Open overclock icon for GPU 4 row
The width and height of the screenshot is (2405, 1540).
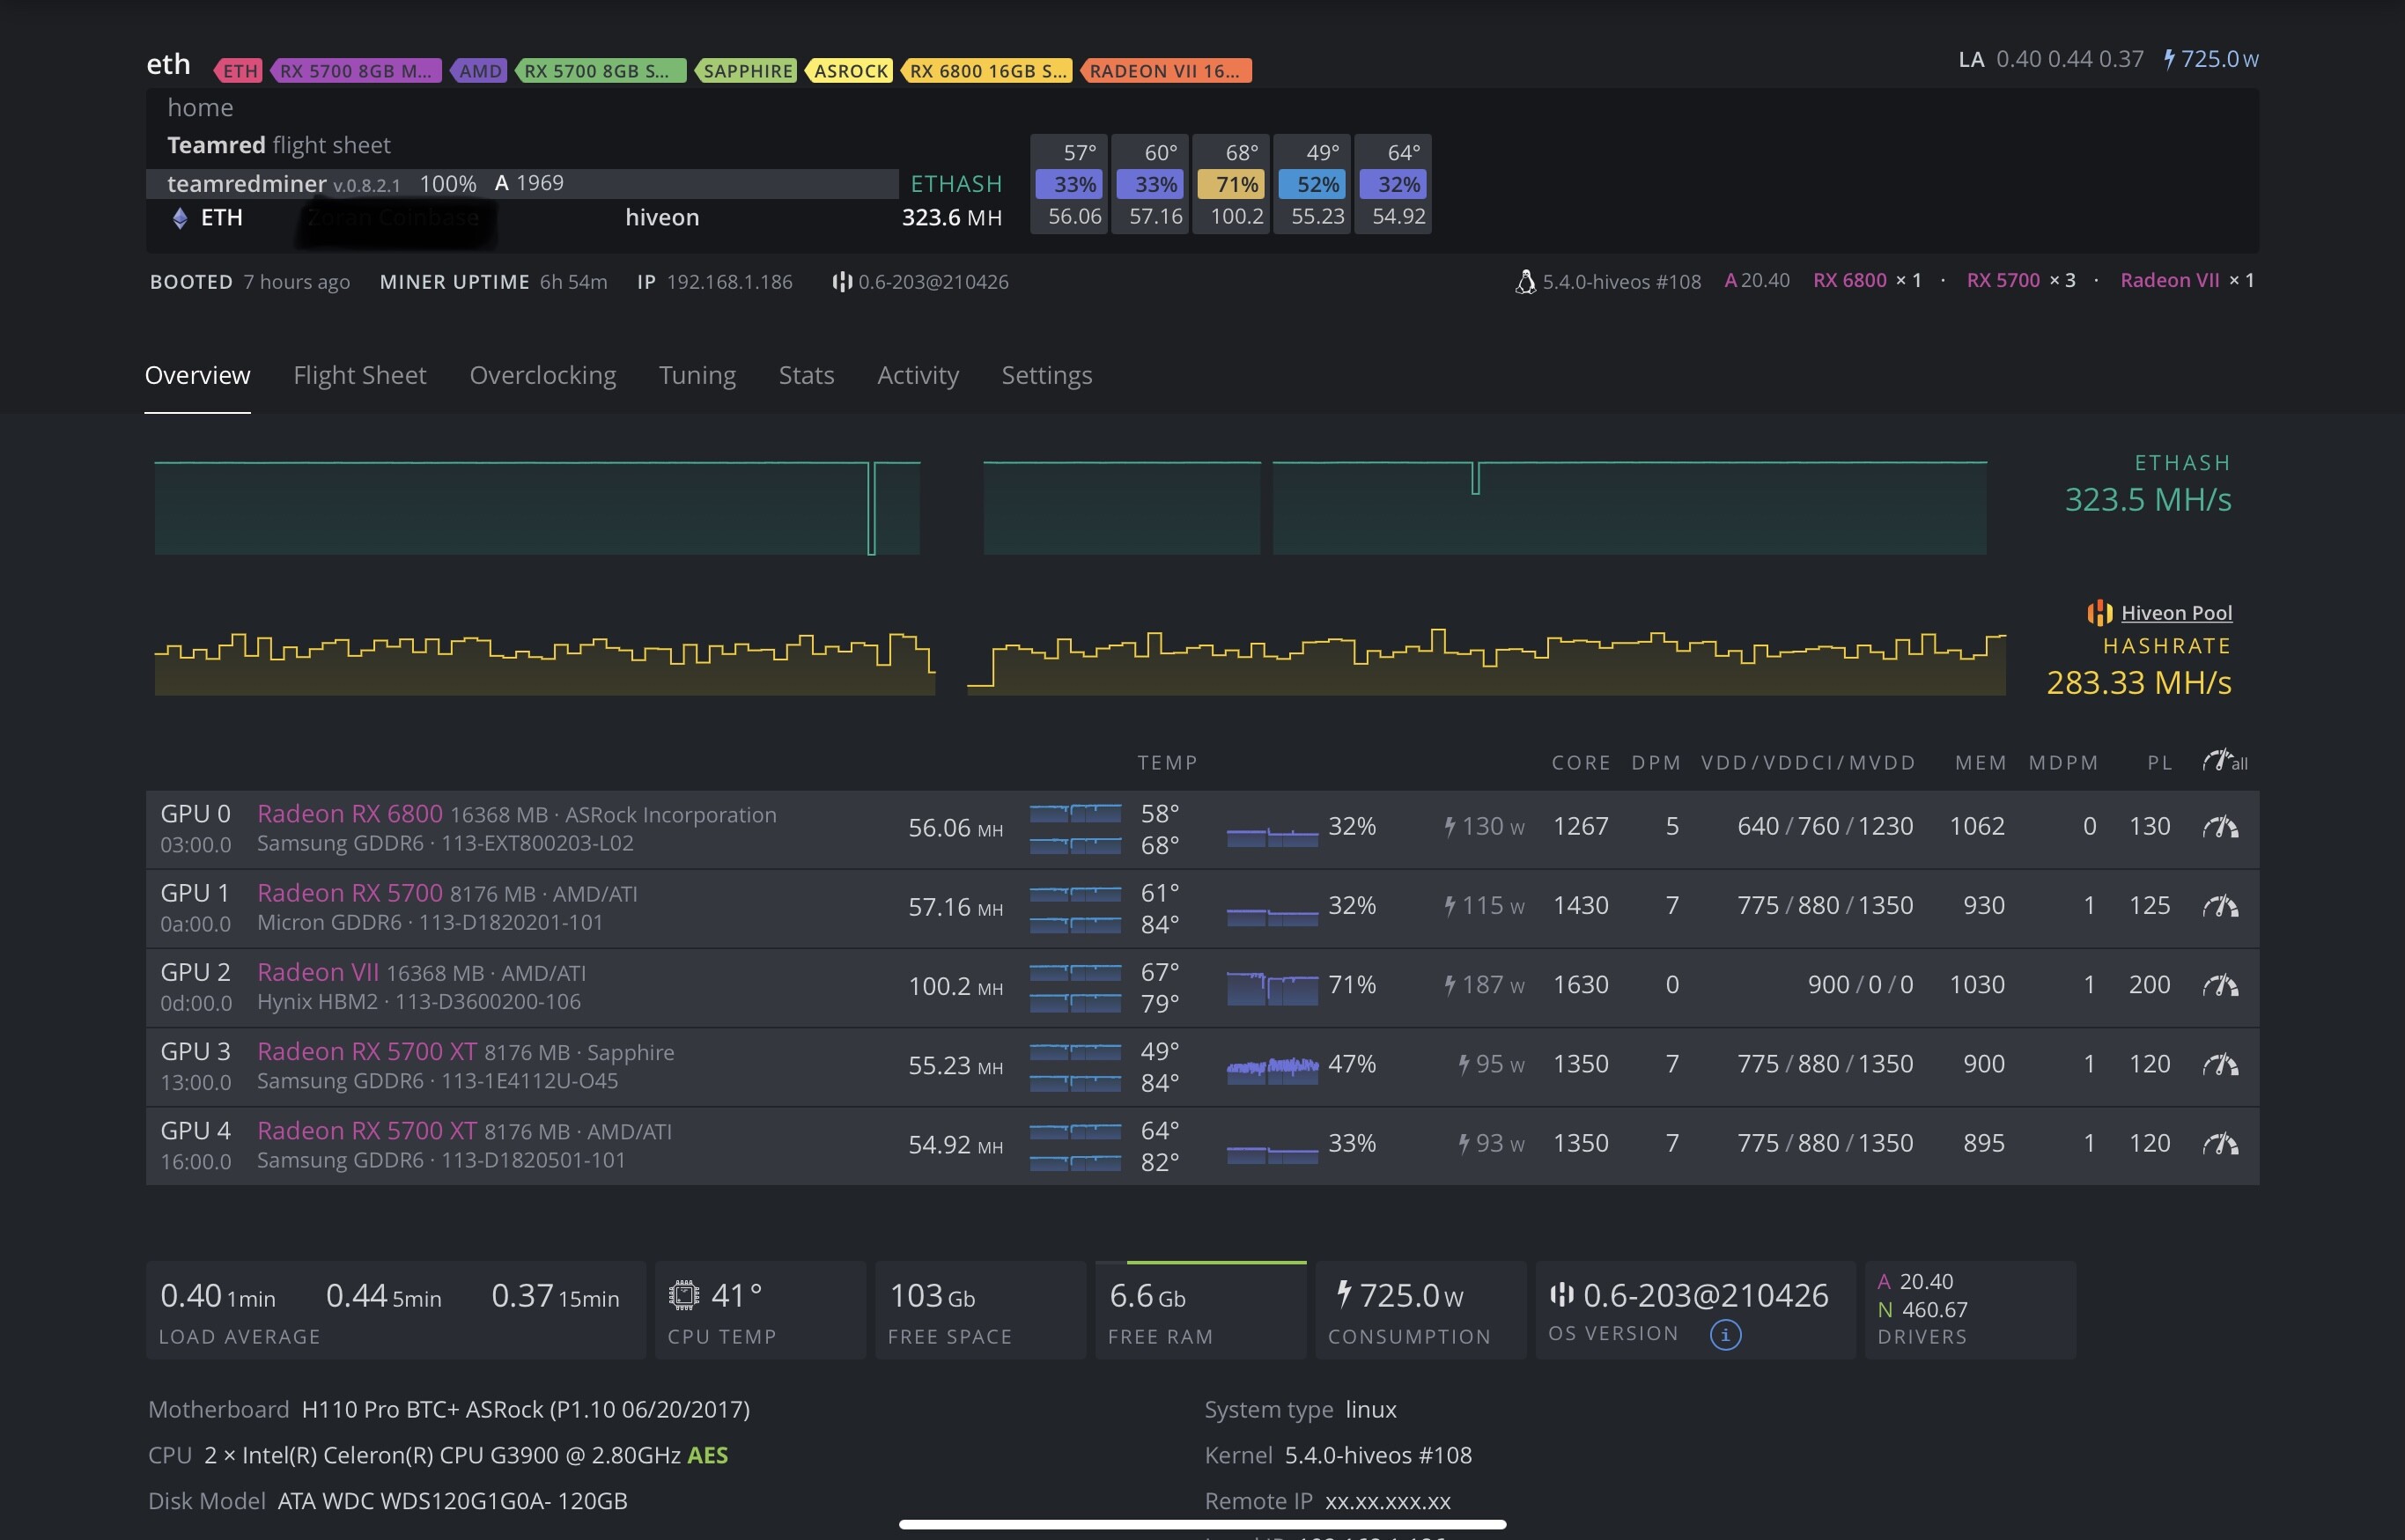[x=2220, y=1143]
